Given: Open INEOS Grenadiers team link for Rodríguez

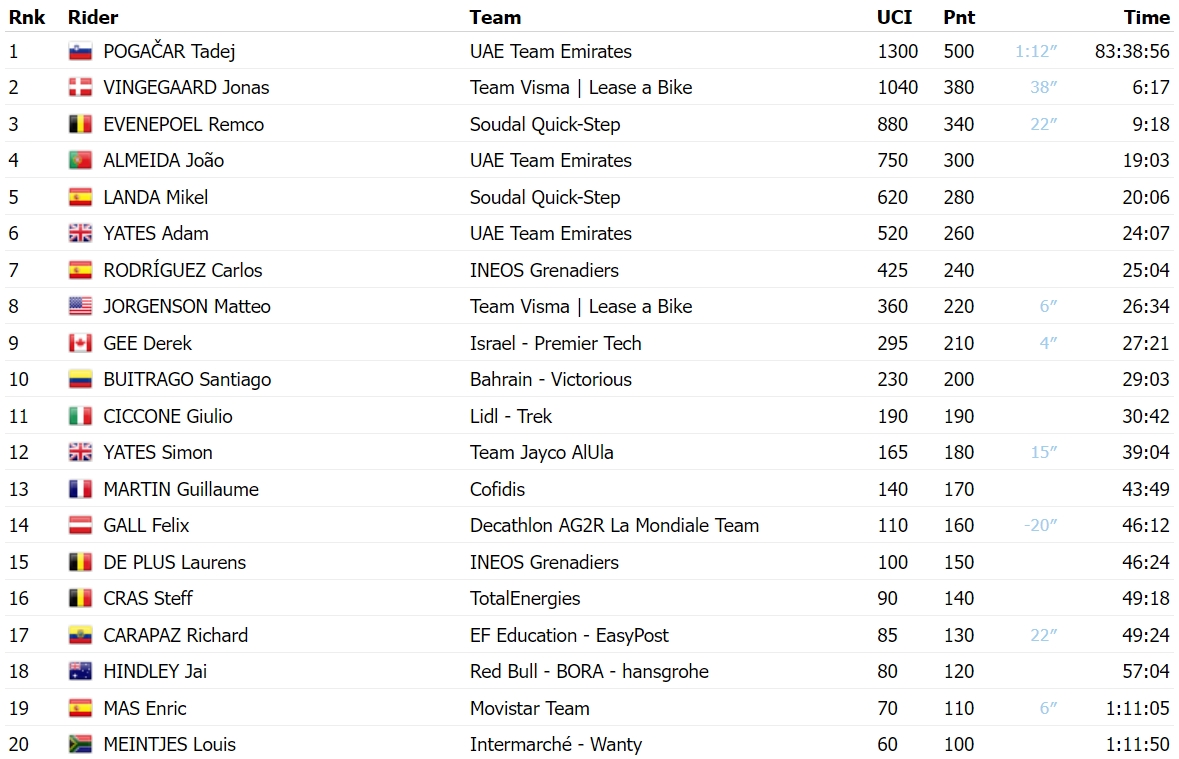Looking at the screenshot, I should coord(544,270).
